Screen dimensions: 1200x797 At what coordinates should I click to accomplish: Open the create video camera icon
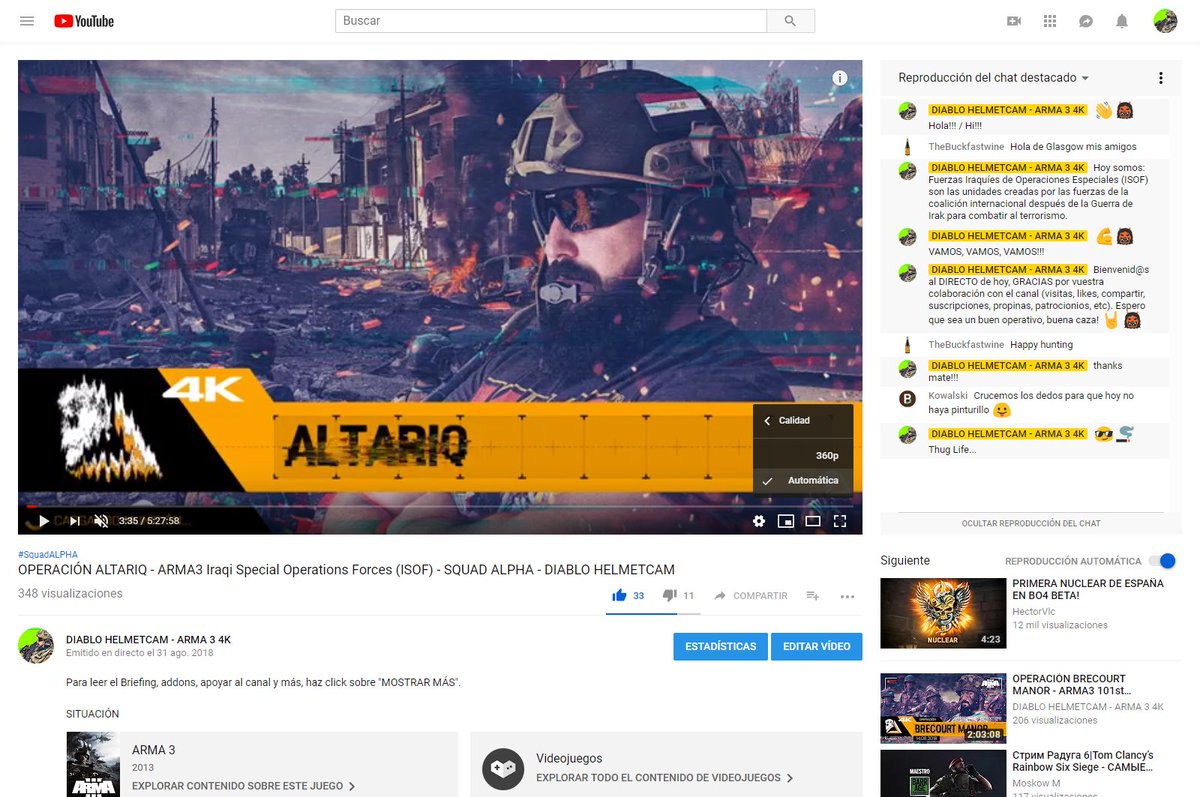[x=1014, y=21]
